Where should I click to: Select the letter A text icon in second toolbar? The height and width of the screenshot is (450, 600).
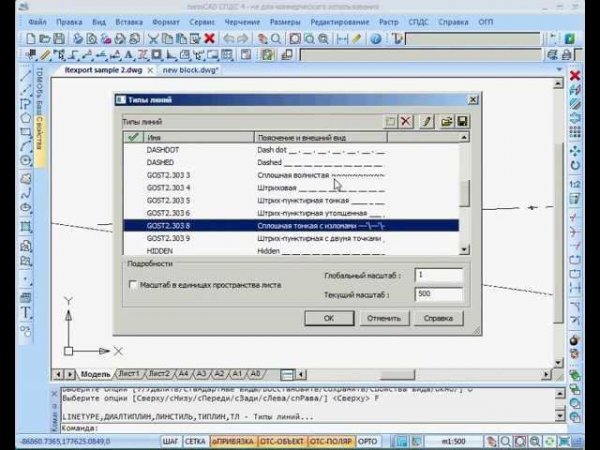[129, 55]
